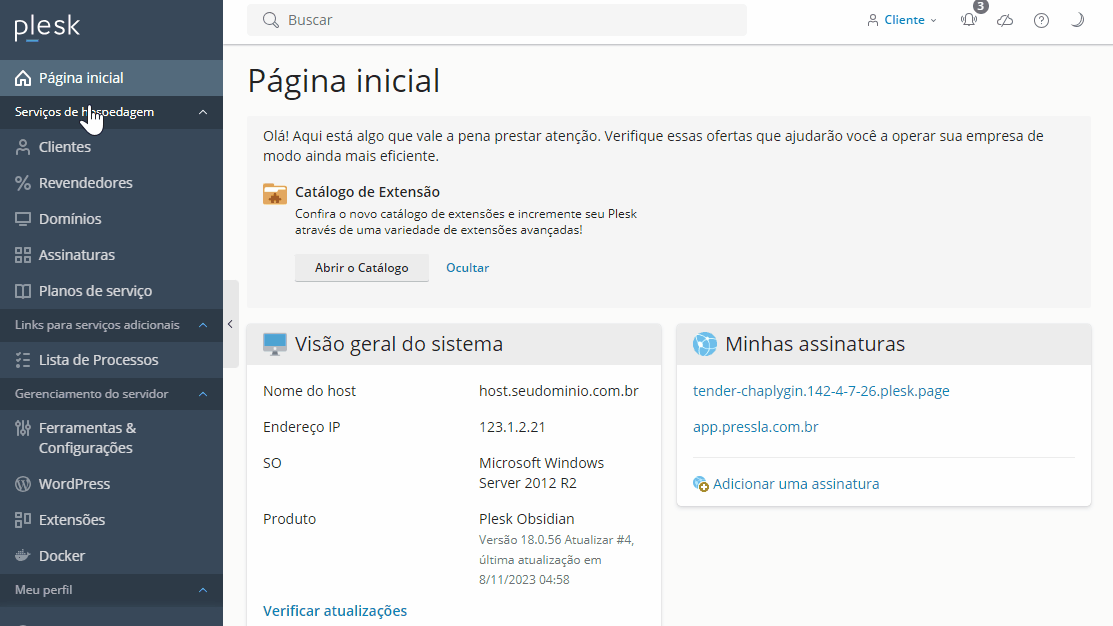
Task: Open the help question mark icon
Action: (x=1041, y=20)
